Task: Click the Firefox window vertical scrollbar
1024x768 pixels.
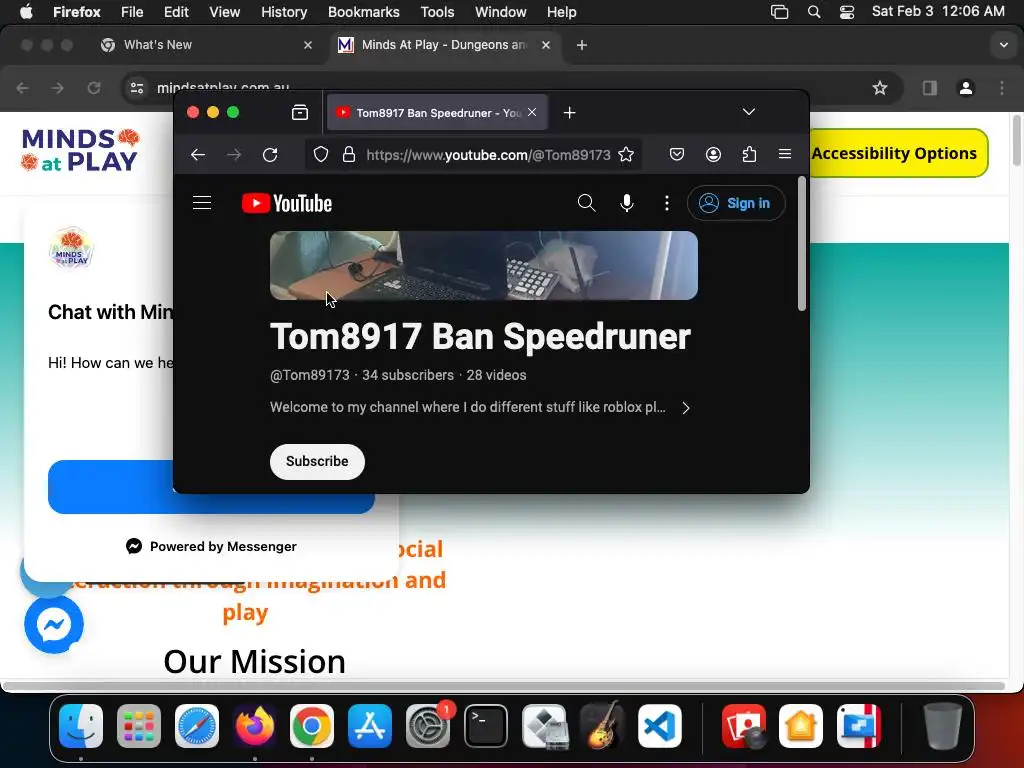Action: (x=802, y=244)
